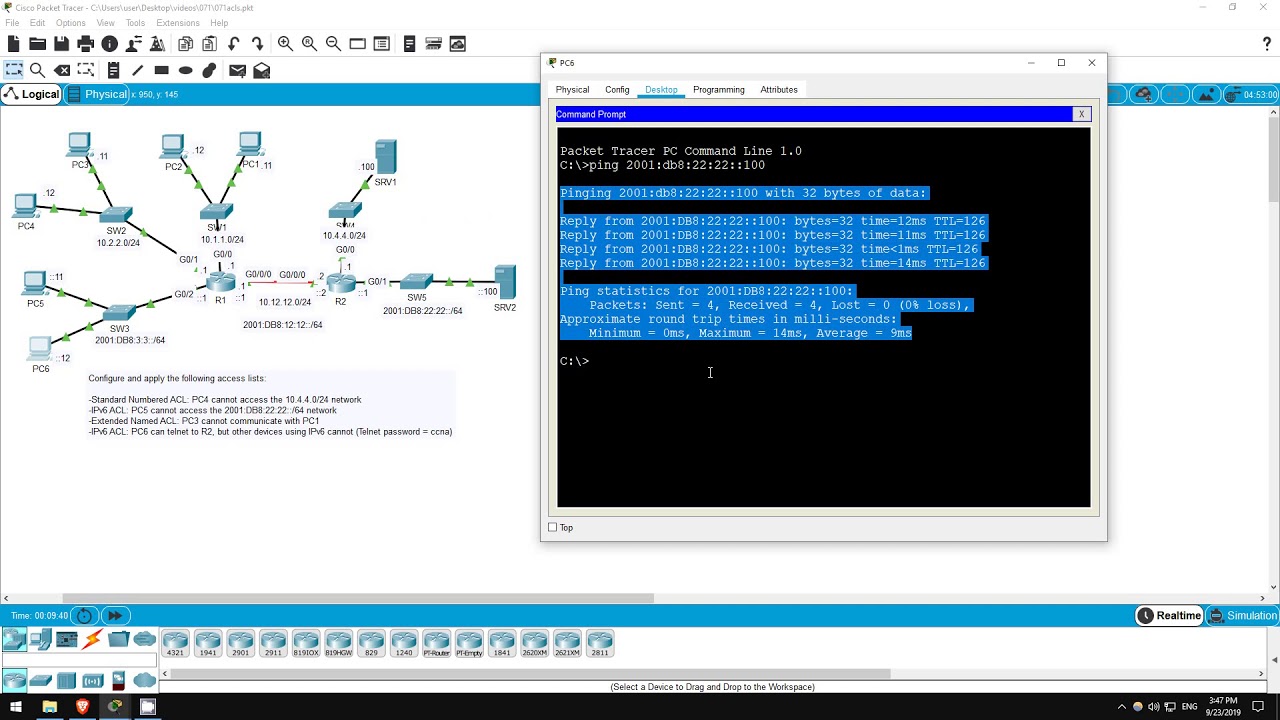Tick the Top checkbox in PC6 window
1280x720 pixels.
pyautogui.click(x=552, y=527)
